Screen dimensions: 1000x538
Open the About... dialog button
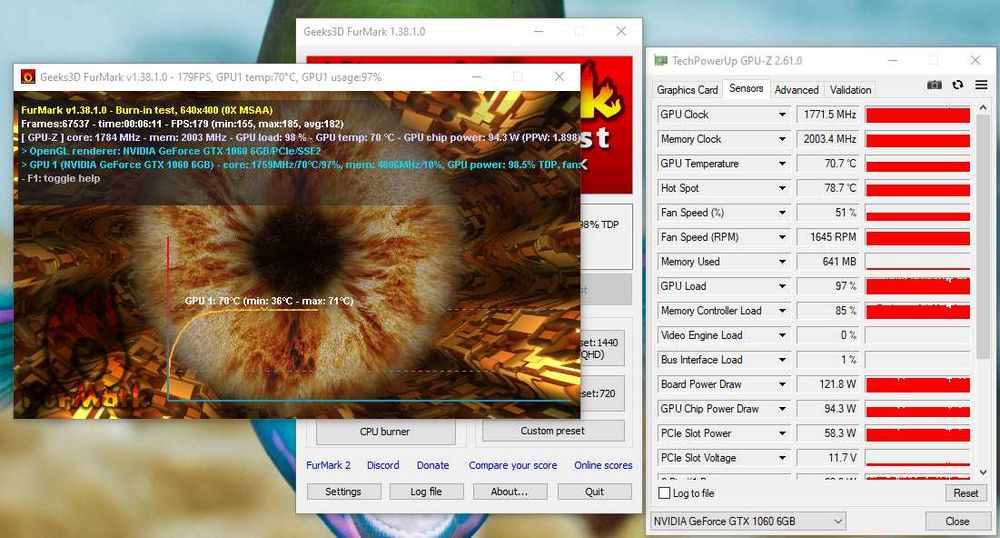click(509, 491)
